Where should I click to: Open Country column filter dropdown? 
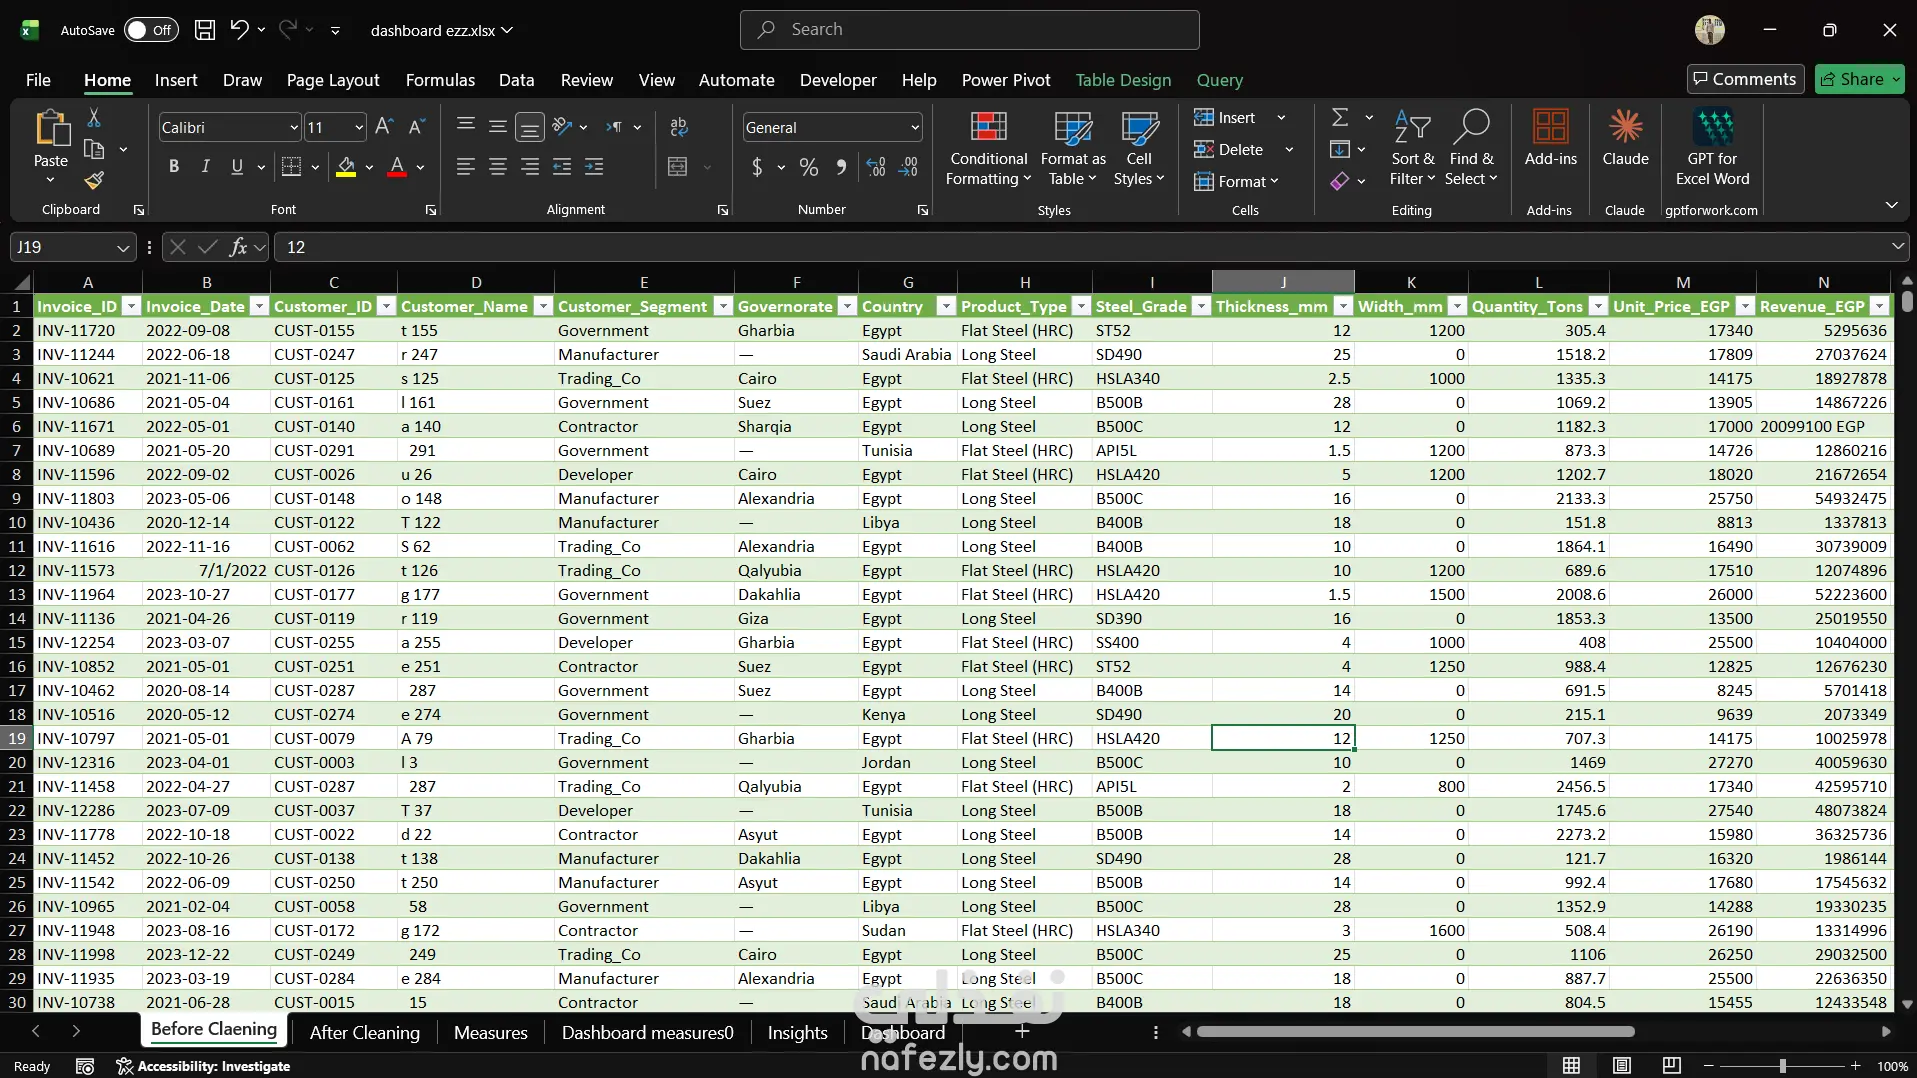coord(946,306)
